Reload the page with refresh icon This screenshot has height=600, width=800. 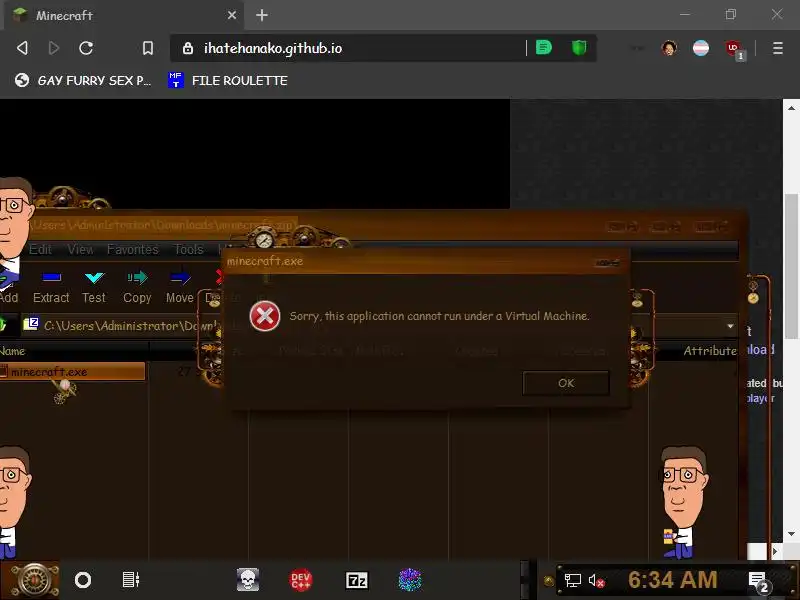point(86,48)
